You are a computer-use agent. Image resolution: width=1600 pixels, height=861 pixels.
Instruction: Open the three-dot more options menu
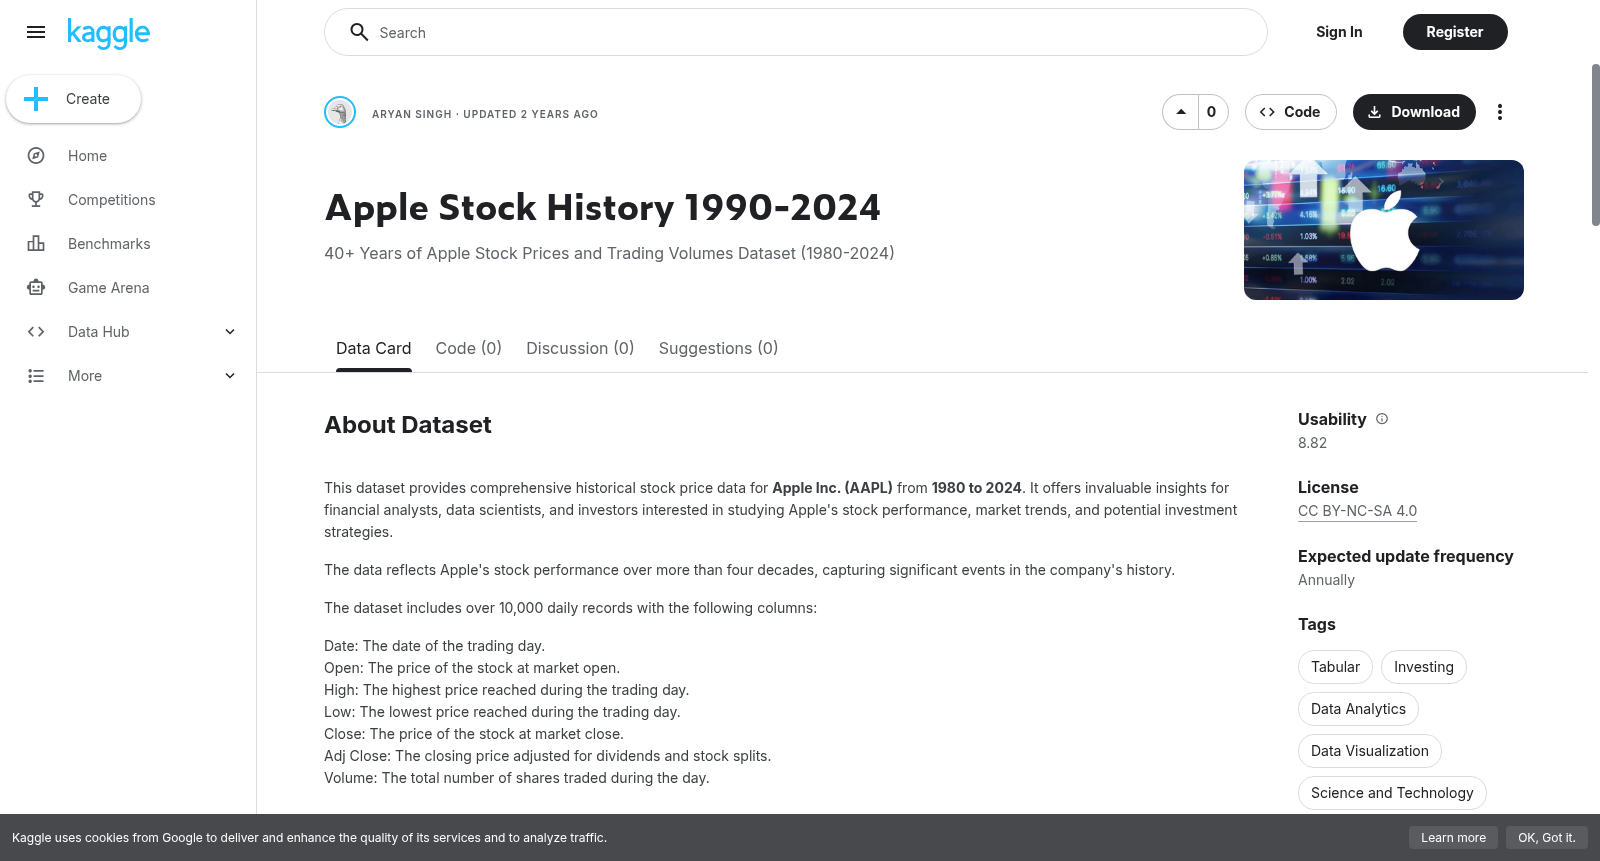(1499, 112)
